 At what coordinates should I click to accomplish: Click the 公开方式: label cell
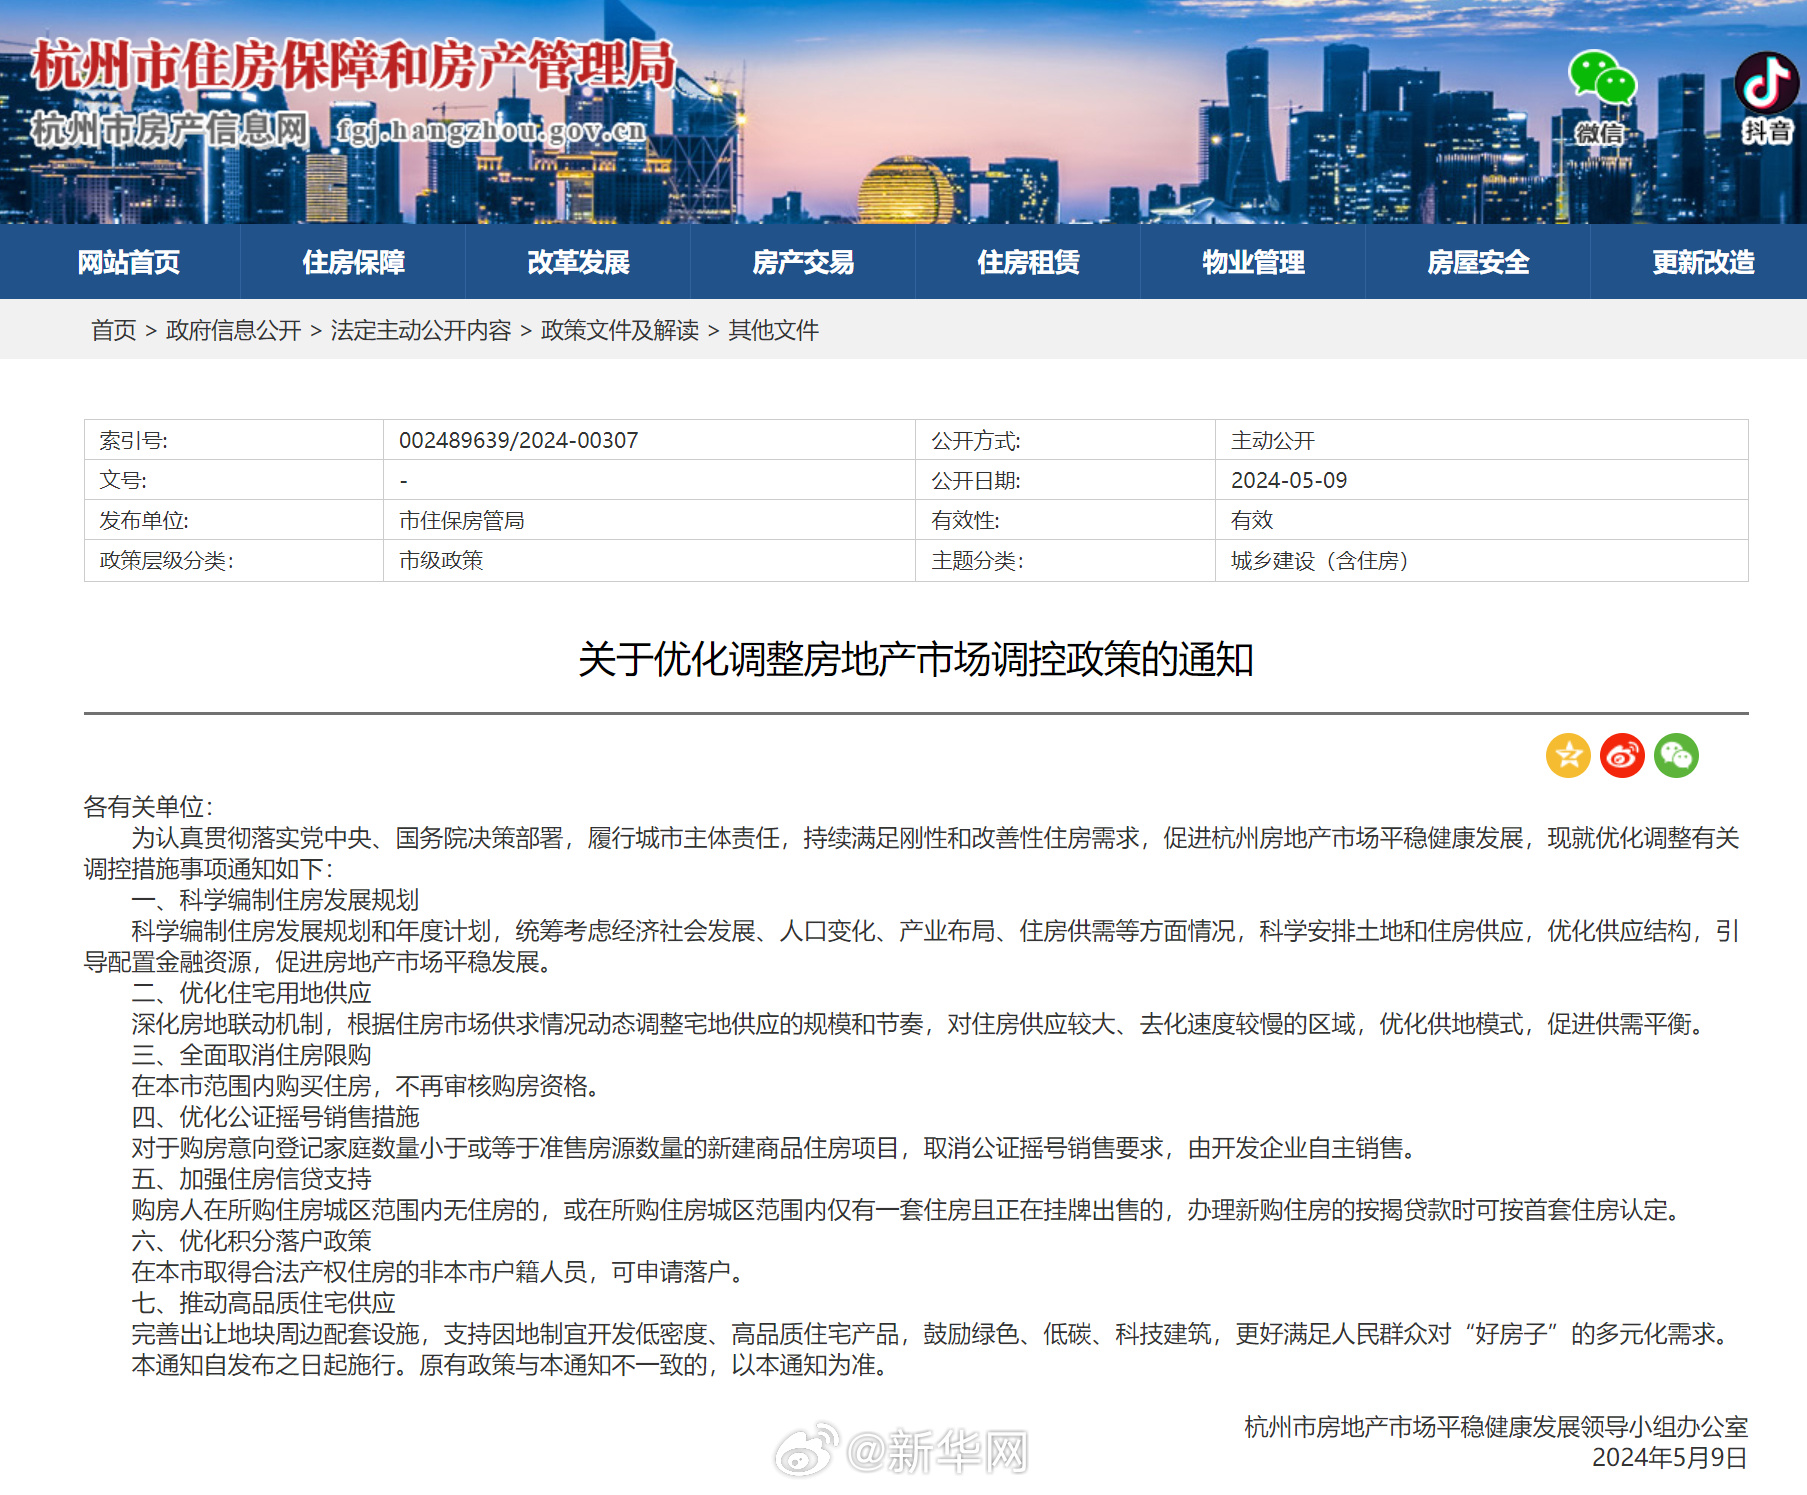(1066, 440)
